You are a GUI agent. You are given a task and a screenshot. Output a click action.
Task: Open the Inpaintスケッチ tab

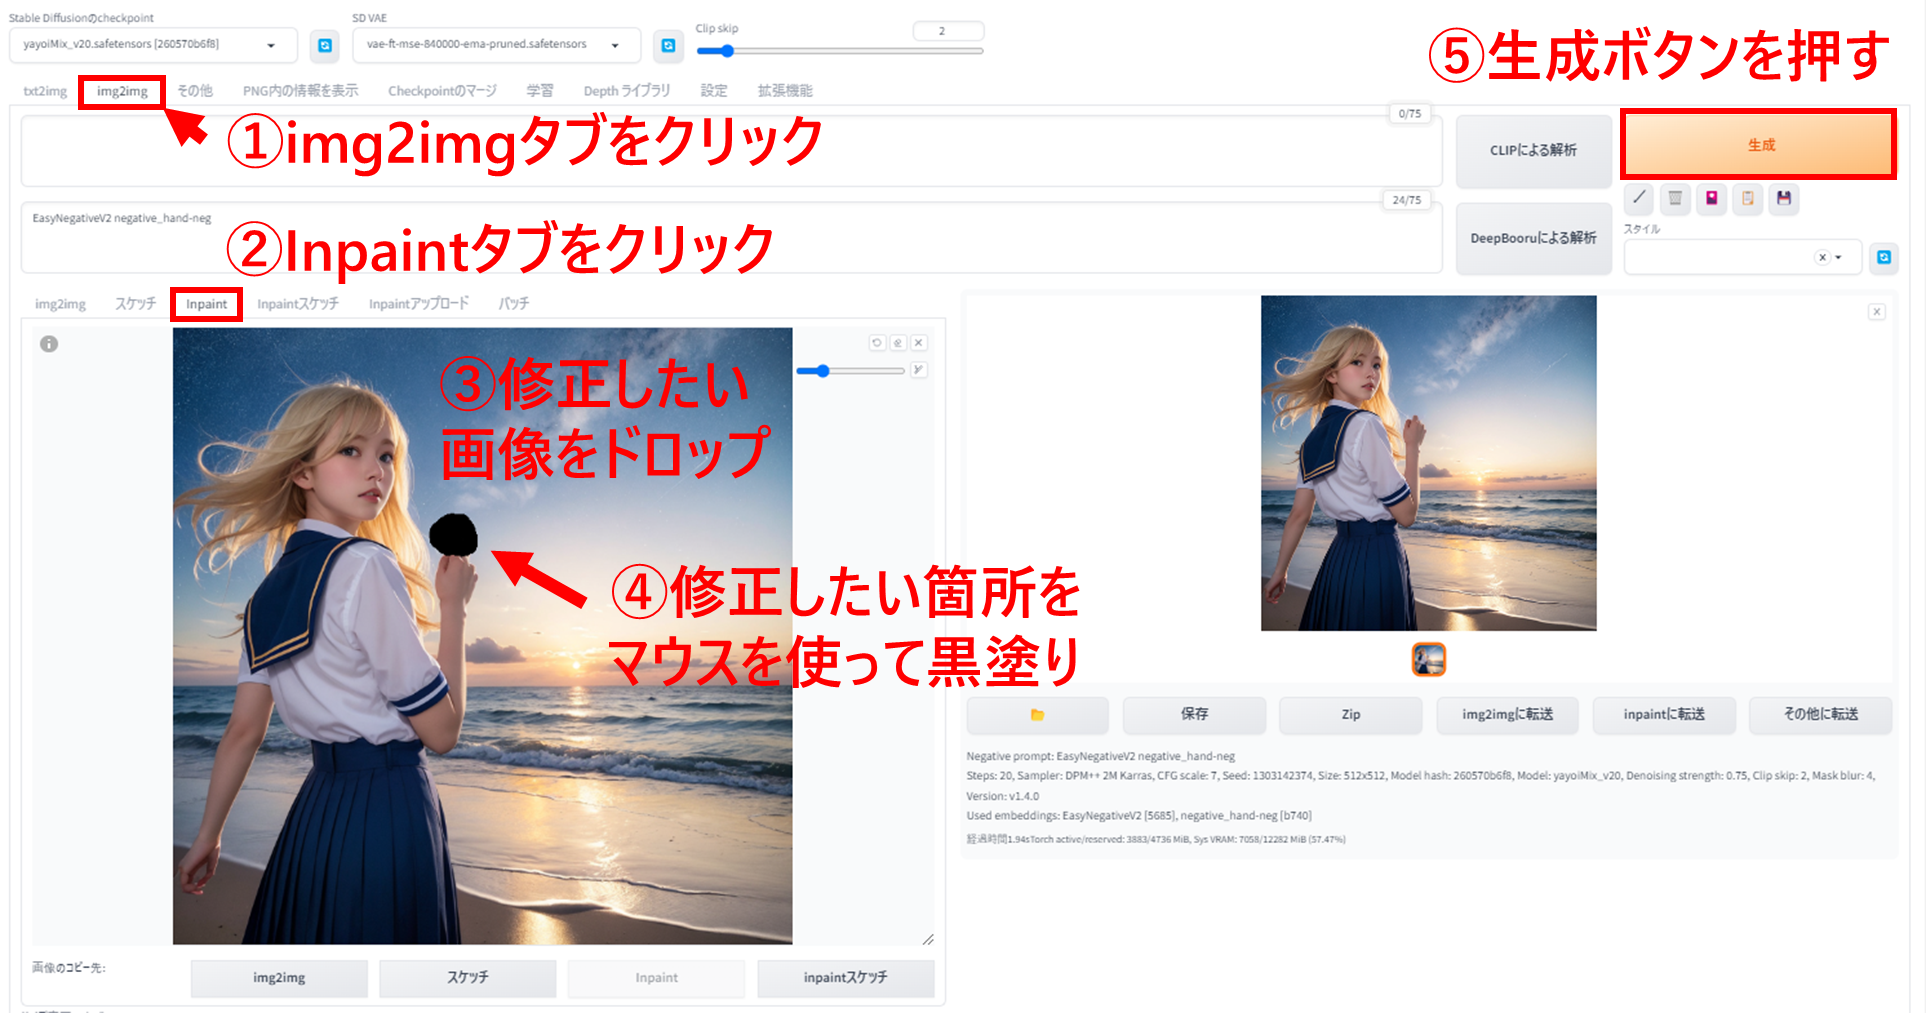(297, 303)
